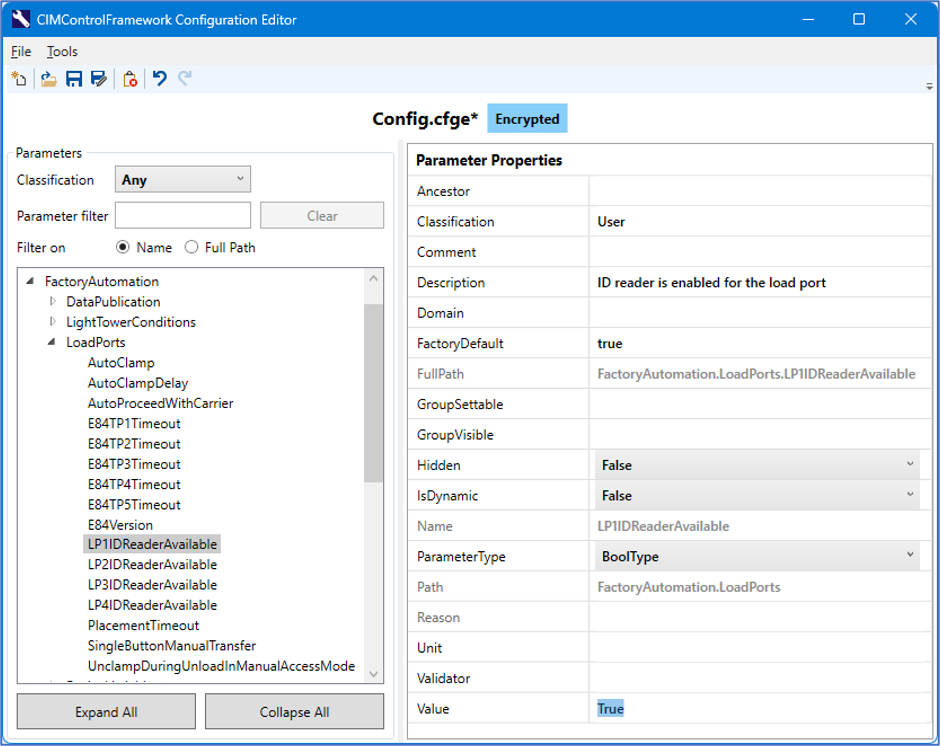The height and width of the screenshot is (746, 940).
Task: Click the Classification value 'User'
Action: [x=611, y=222]
